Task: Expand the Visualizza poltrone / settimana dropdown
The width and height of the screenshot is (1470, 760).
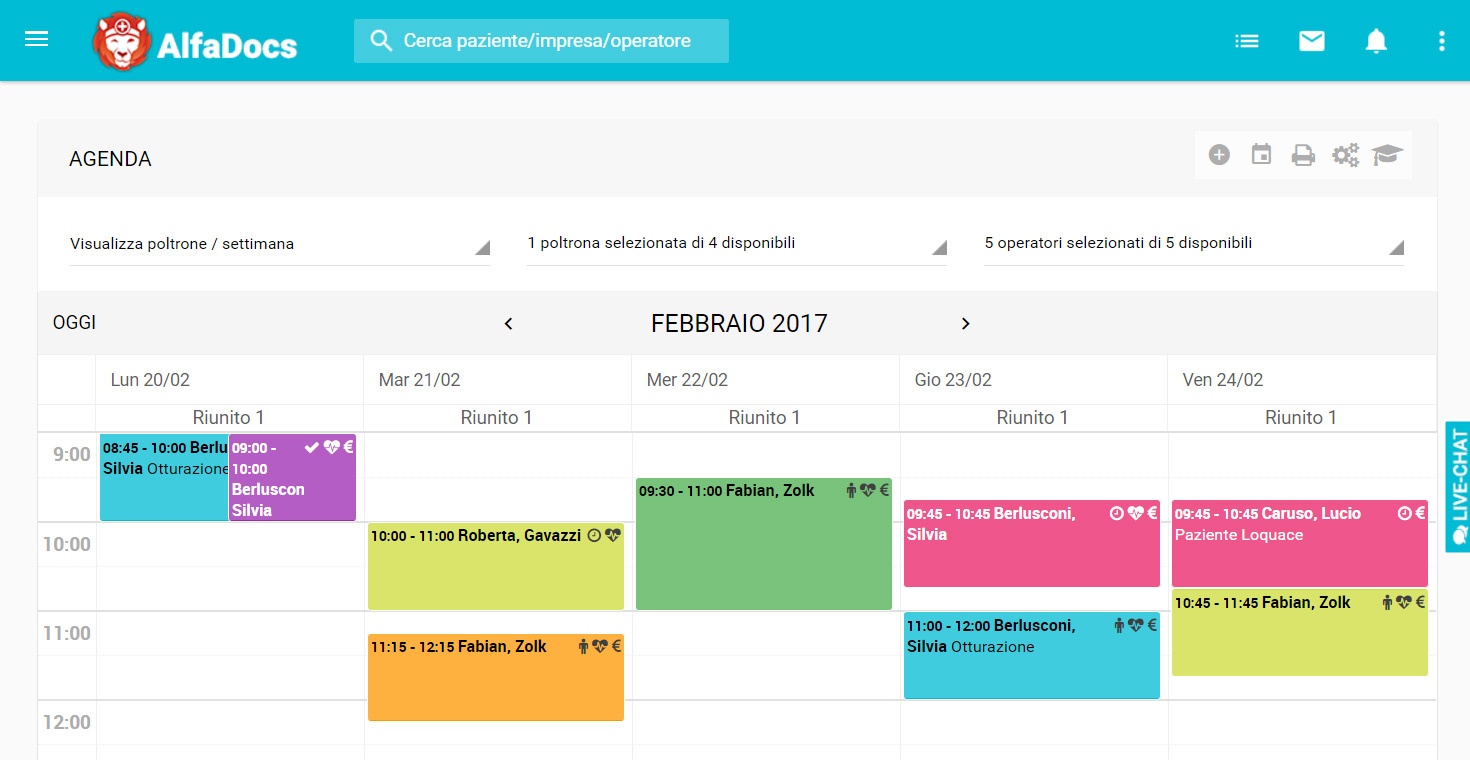Action: (x=280, y=244)
